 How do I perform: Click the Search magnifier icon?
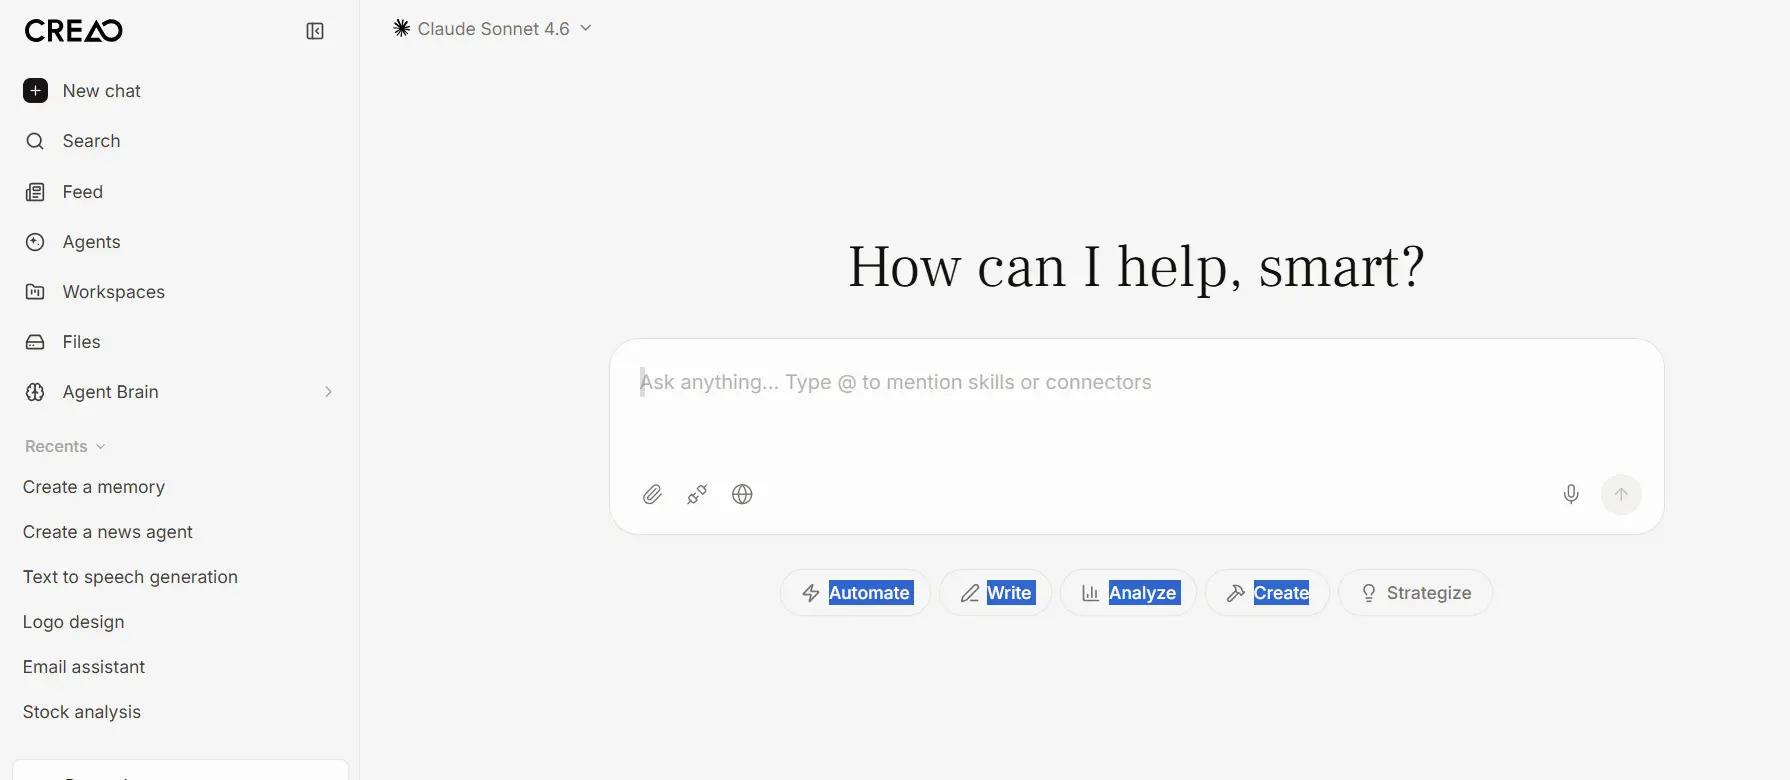click(x=35, y=141)
